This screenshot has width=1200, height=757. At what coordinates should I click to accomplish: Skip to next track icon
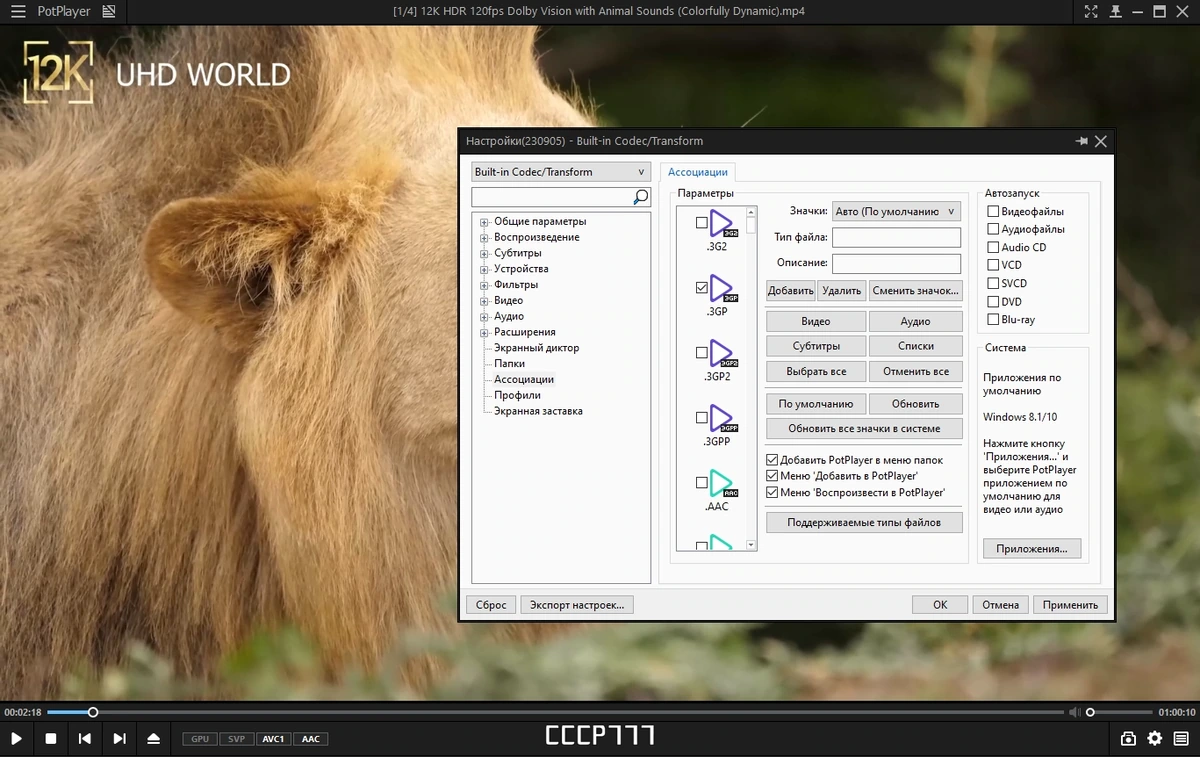119,739
